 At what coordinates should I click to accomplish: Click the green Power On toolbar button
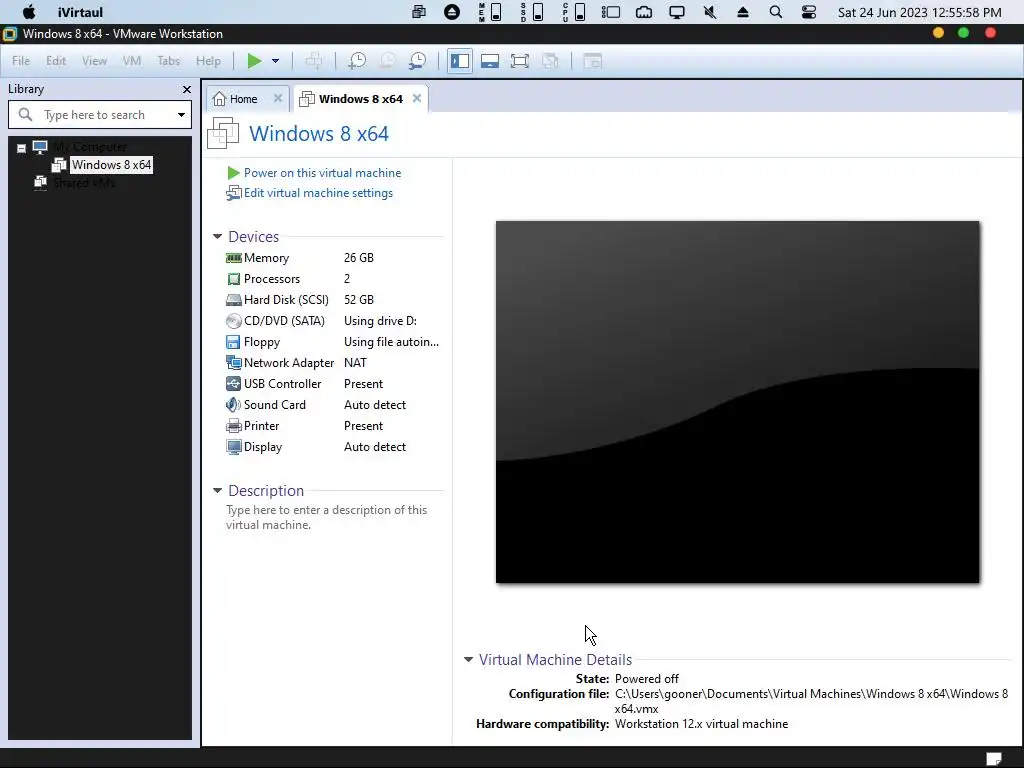pyautogui.click(x=254, y=61)
